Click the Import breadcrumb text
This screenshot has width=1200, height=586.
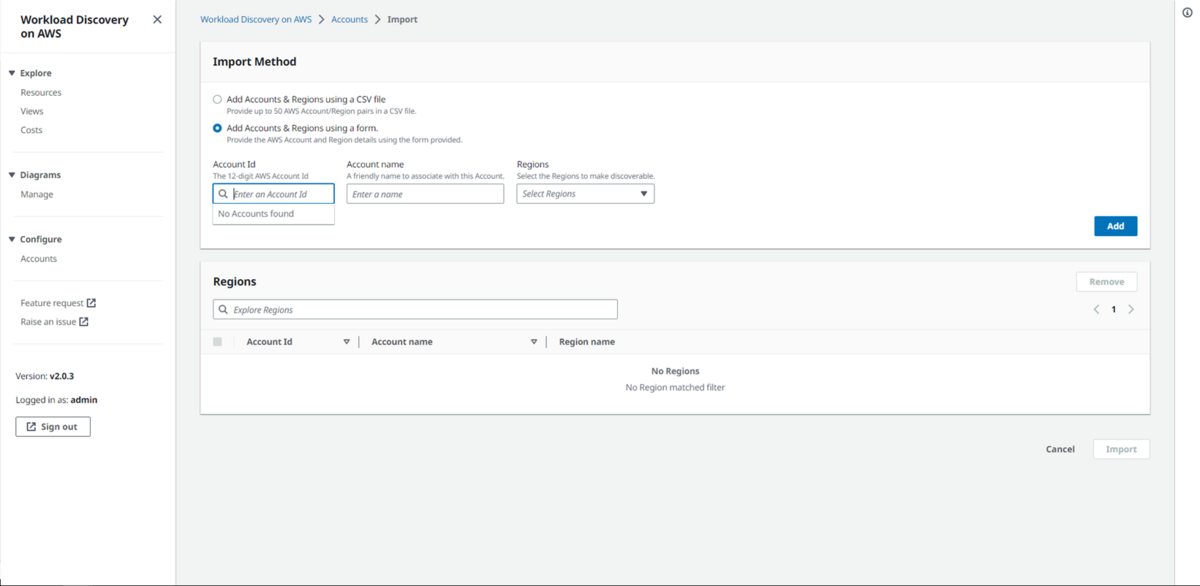click(402, 19)
